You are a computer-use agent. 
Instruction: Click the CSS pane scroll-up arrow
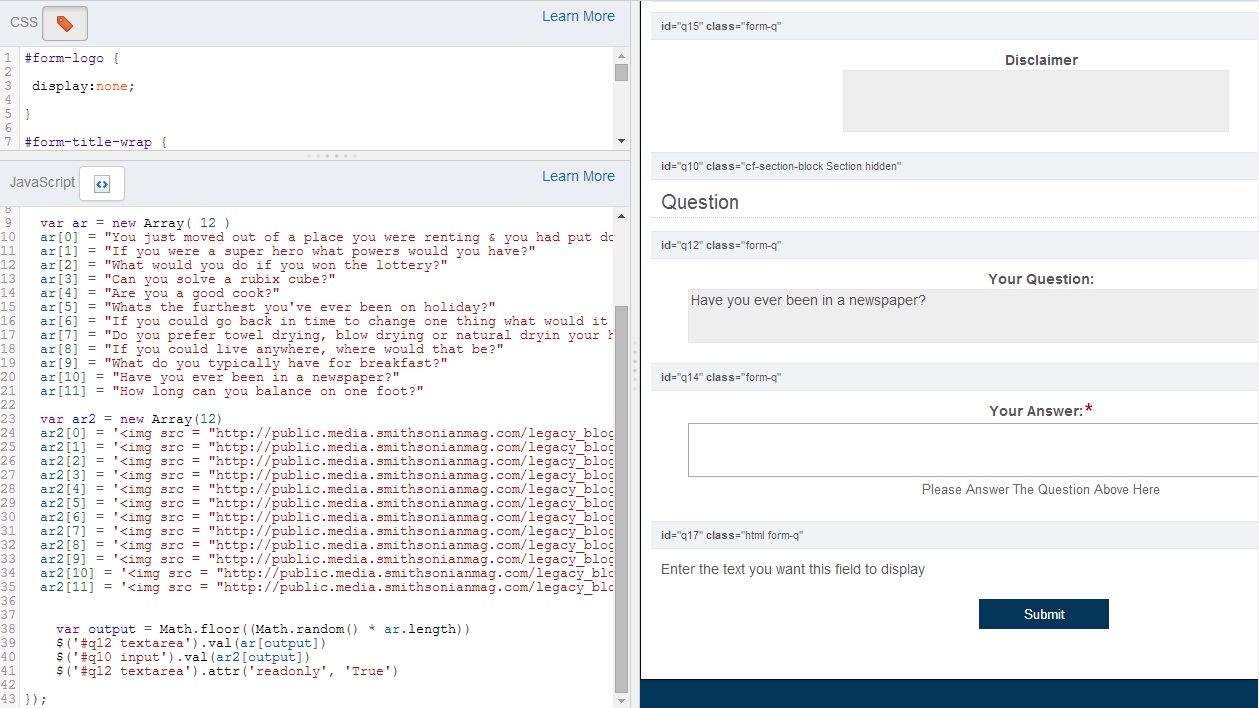(x=621, y=55)
